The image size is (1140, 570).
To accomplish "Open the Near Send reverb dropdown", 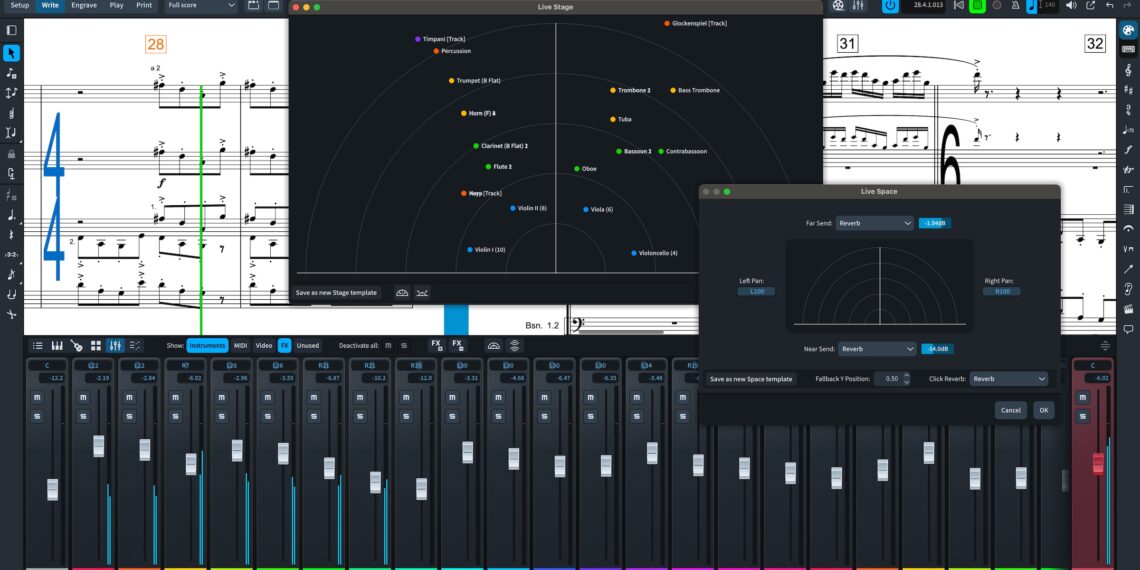I will coord(877,349).
